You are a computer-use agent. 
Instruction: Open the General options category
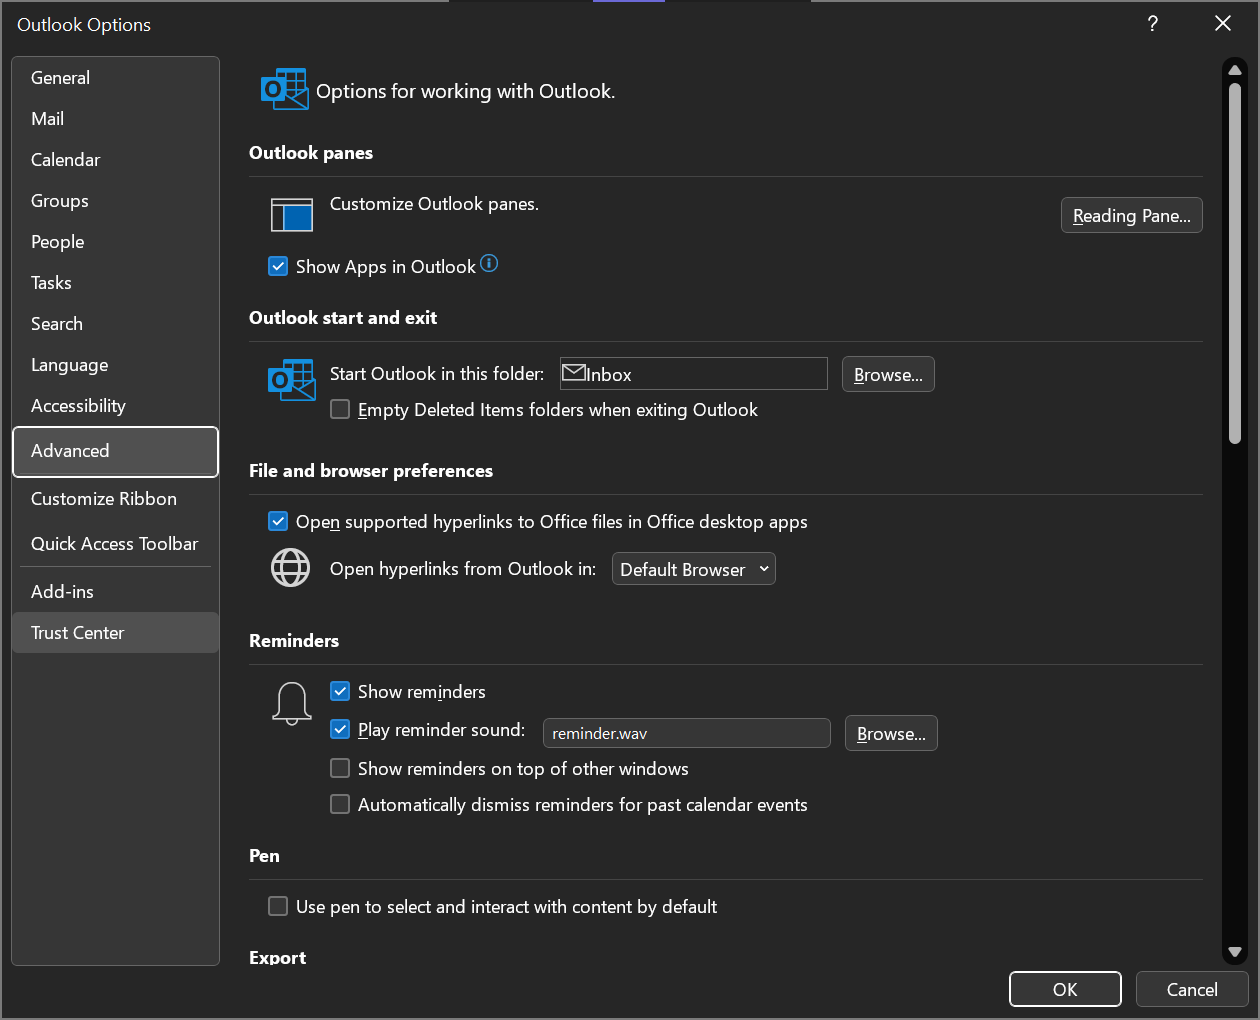point(115,78)
